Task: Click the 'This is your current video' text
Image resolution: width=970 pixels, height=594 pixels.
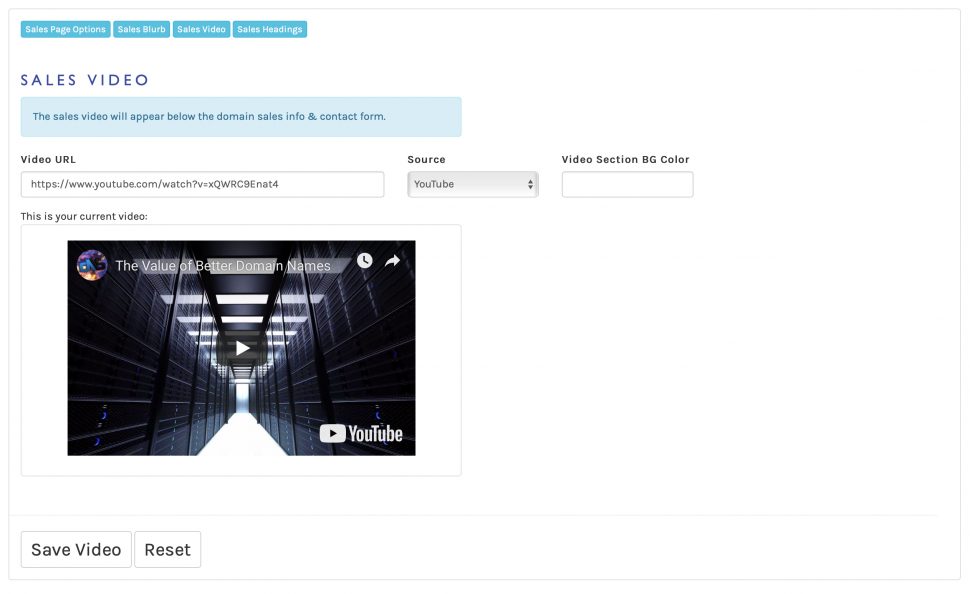Action: (x=84, y=216)
